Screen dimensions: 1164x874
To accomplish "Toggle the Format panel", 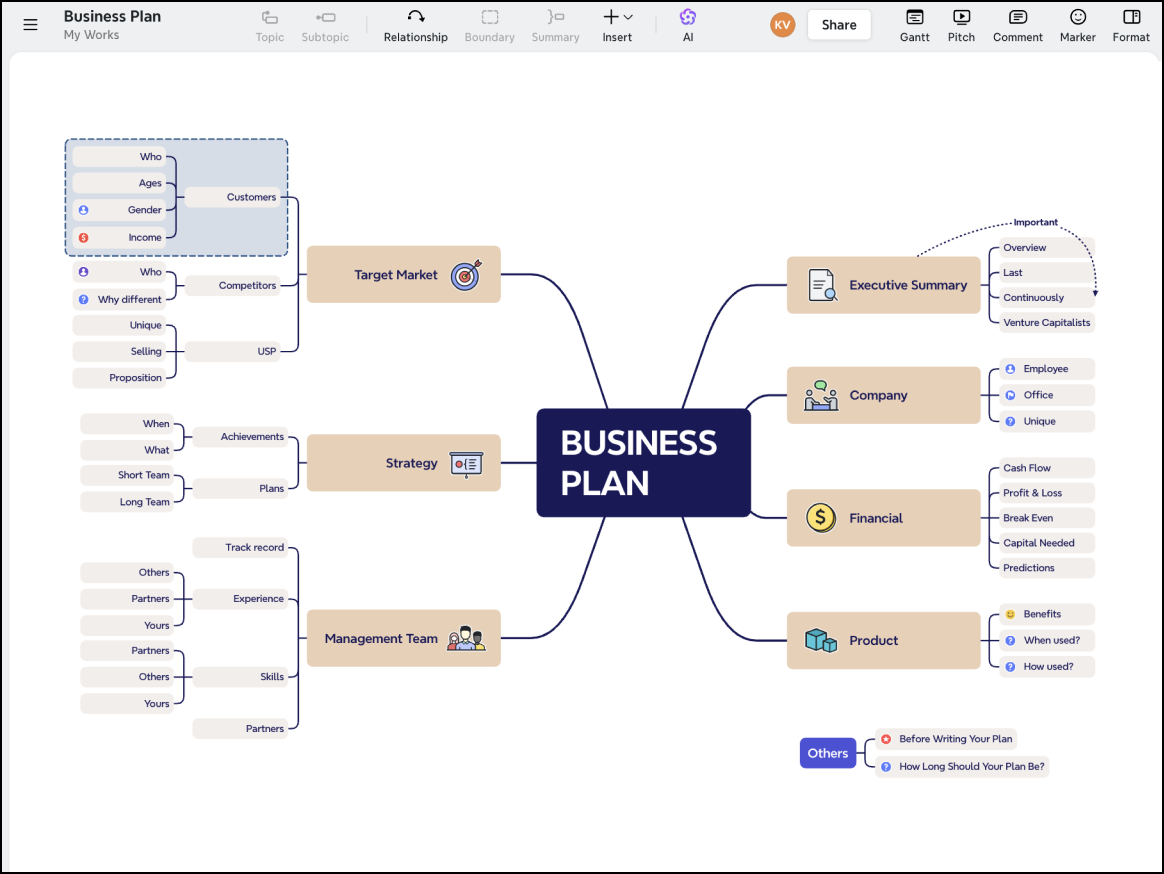I will (x=1131, y=26).
